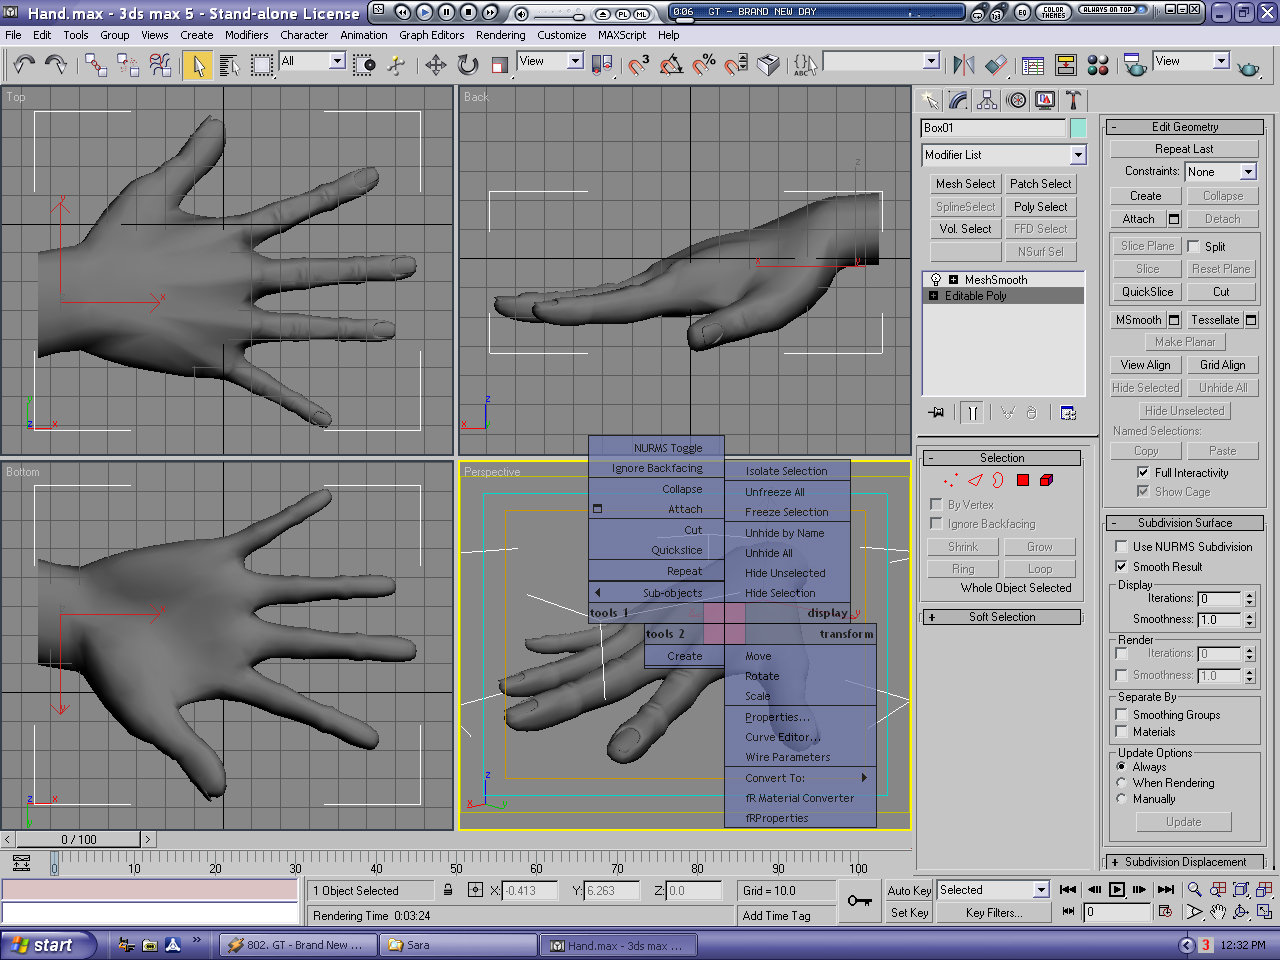Open the selection filter All dropdown
The height and width of the screenshot is (960, 1280).
[337, 61]
